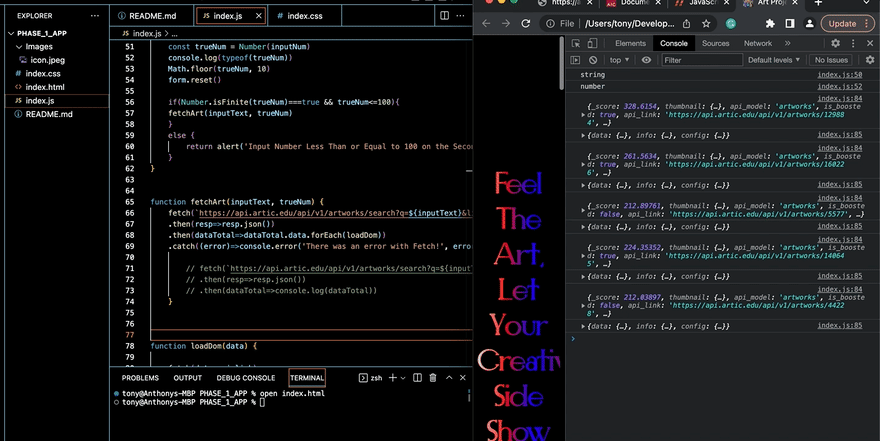Toggle live expression eye icon
Screen dimensions: 880x441
click(x=647, y=60)
